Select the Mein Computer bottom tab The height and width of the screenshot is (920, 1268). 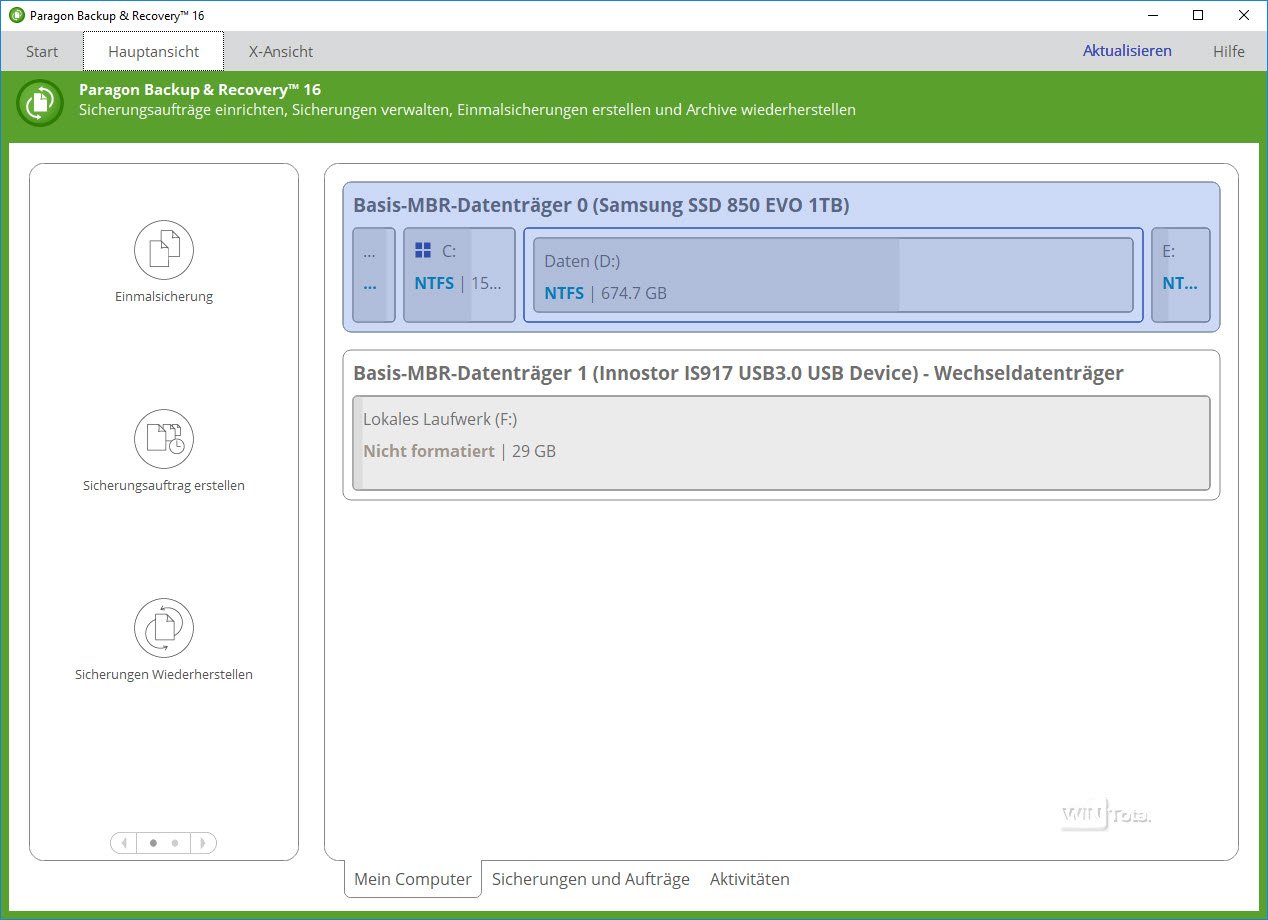pos(413,879)
